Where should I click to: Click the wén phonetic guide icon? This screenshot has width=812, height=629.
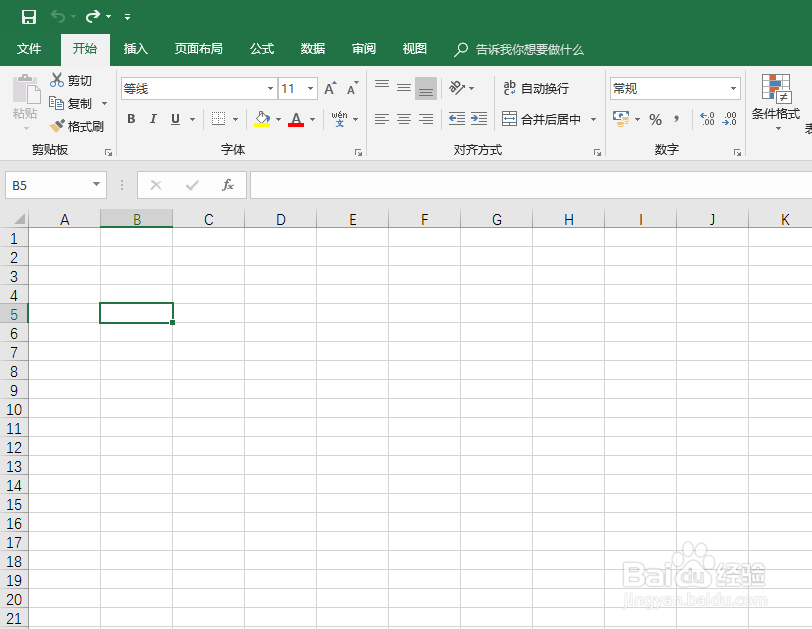(x=339, y=119)
